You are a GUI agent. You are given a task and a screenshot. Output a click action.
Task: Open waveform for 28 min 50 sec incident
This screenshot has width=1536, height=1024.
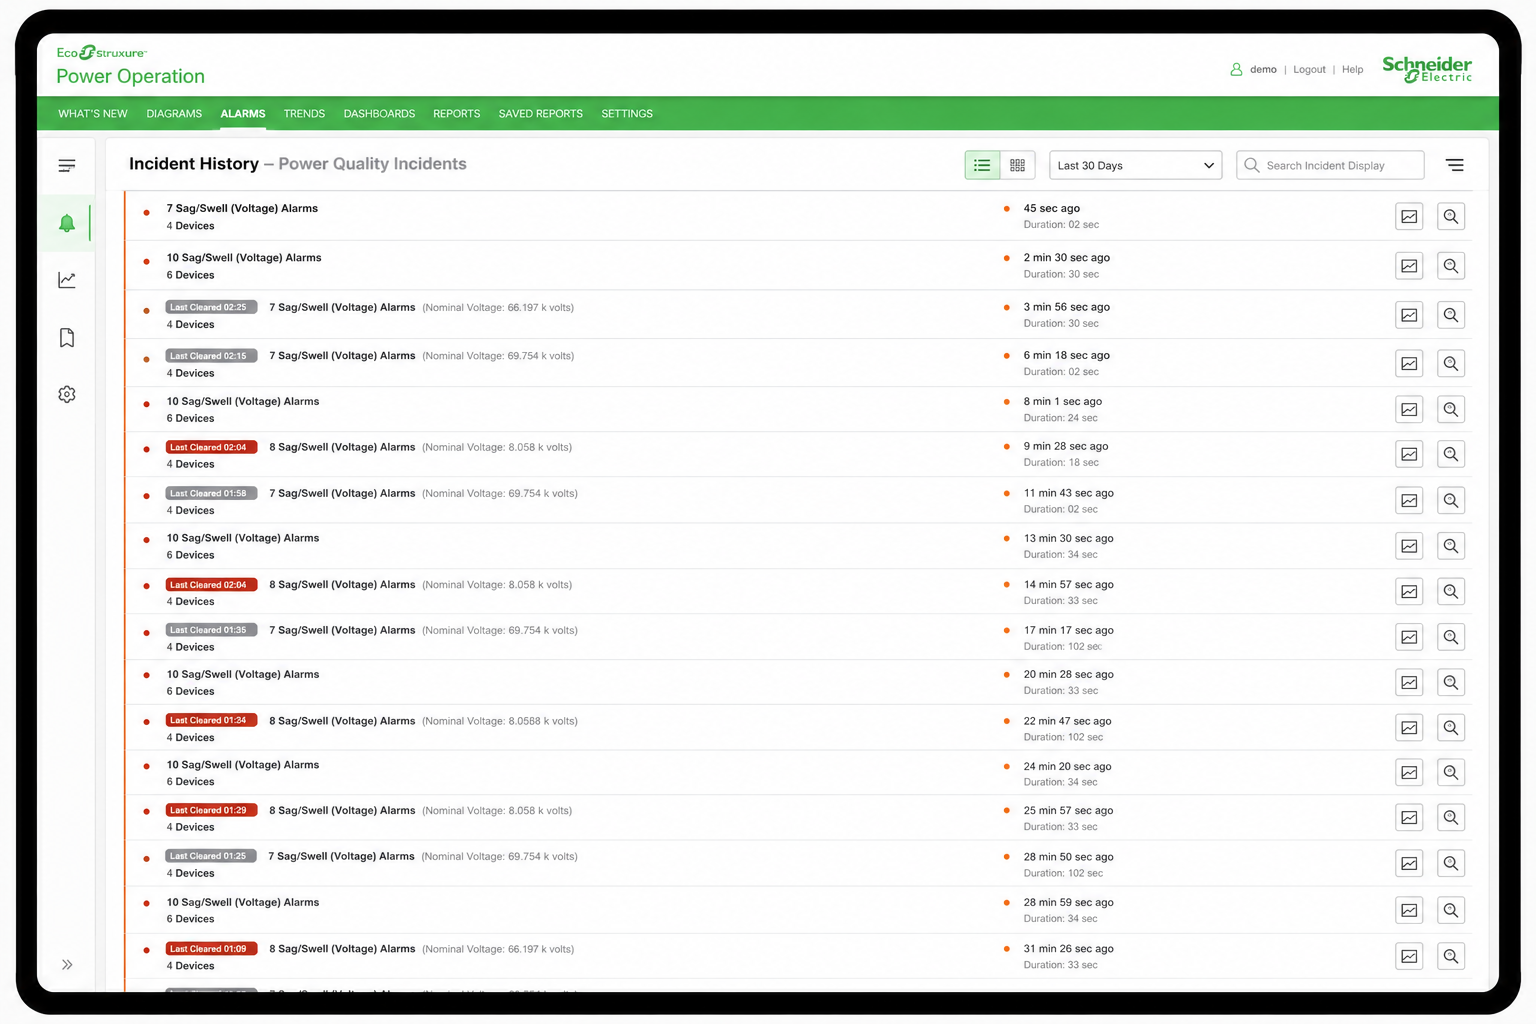click(1409, 864)
